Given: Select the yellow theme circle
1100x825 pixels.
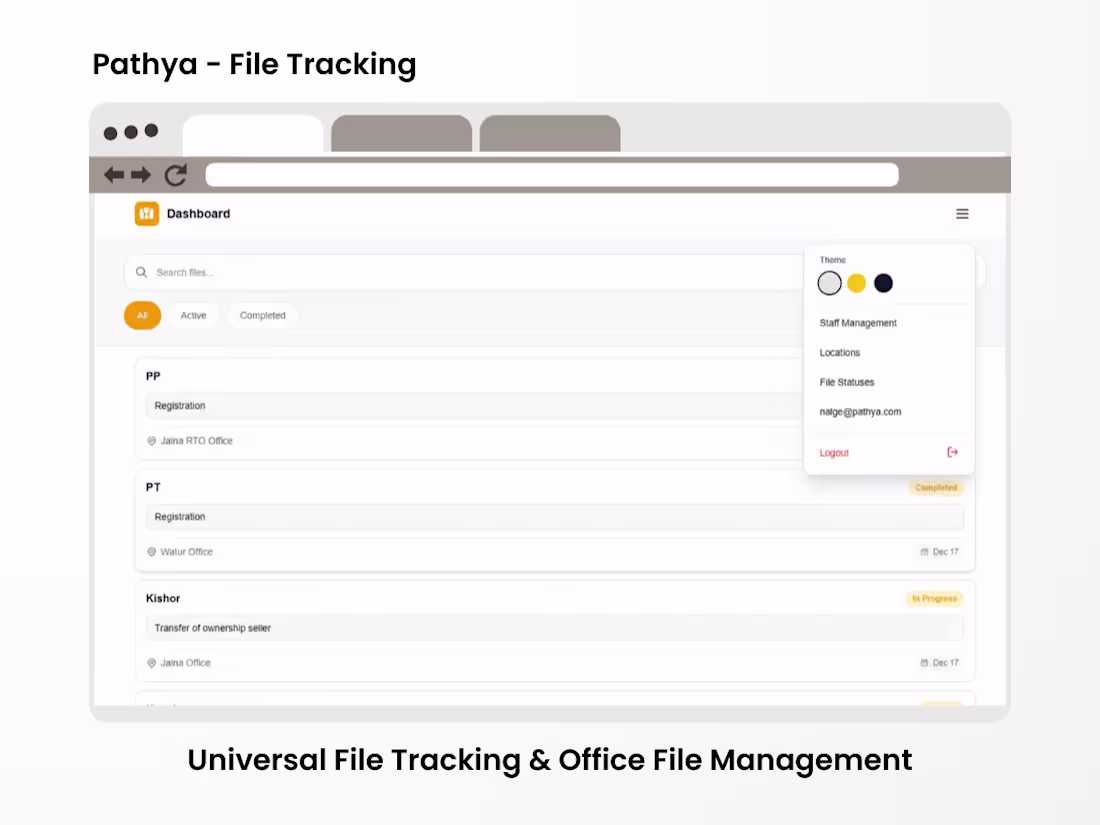Looking at the screenshot, I should click(856, 283).
